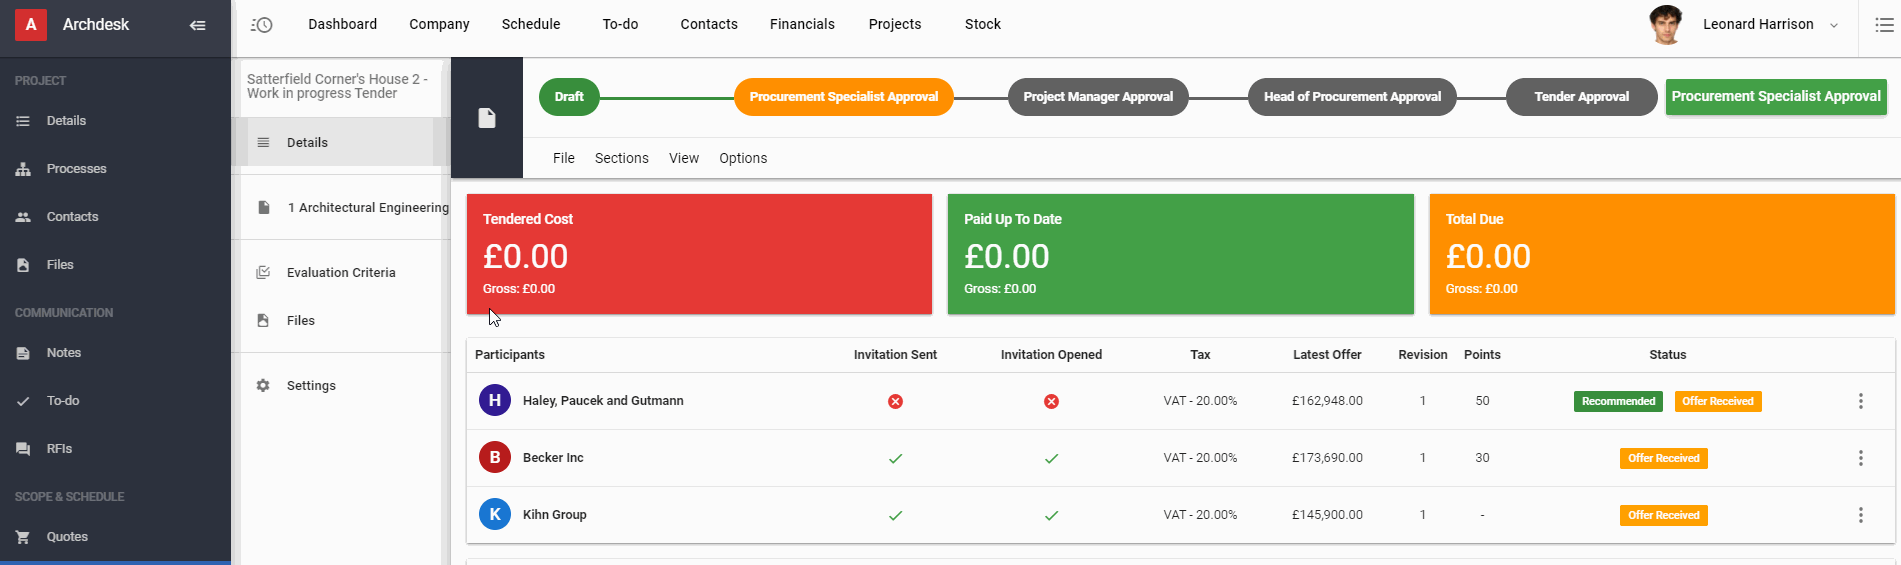This screenshot has width=1901, height=565.
Task: Click the K avatar for Kihn Group
Action: [x=495, y=514]
